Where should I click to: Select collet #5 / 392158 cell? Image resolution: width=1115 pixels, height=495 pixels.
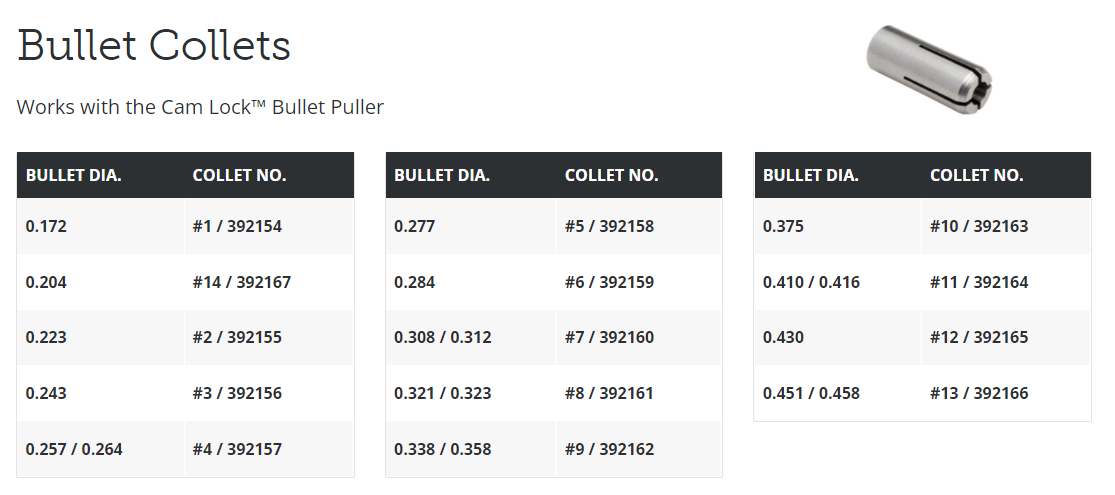click(x=639, y=226)
